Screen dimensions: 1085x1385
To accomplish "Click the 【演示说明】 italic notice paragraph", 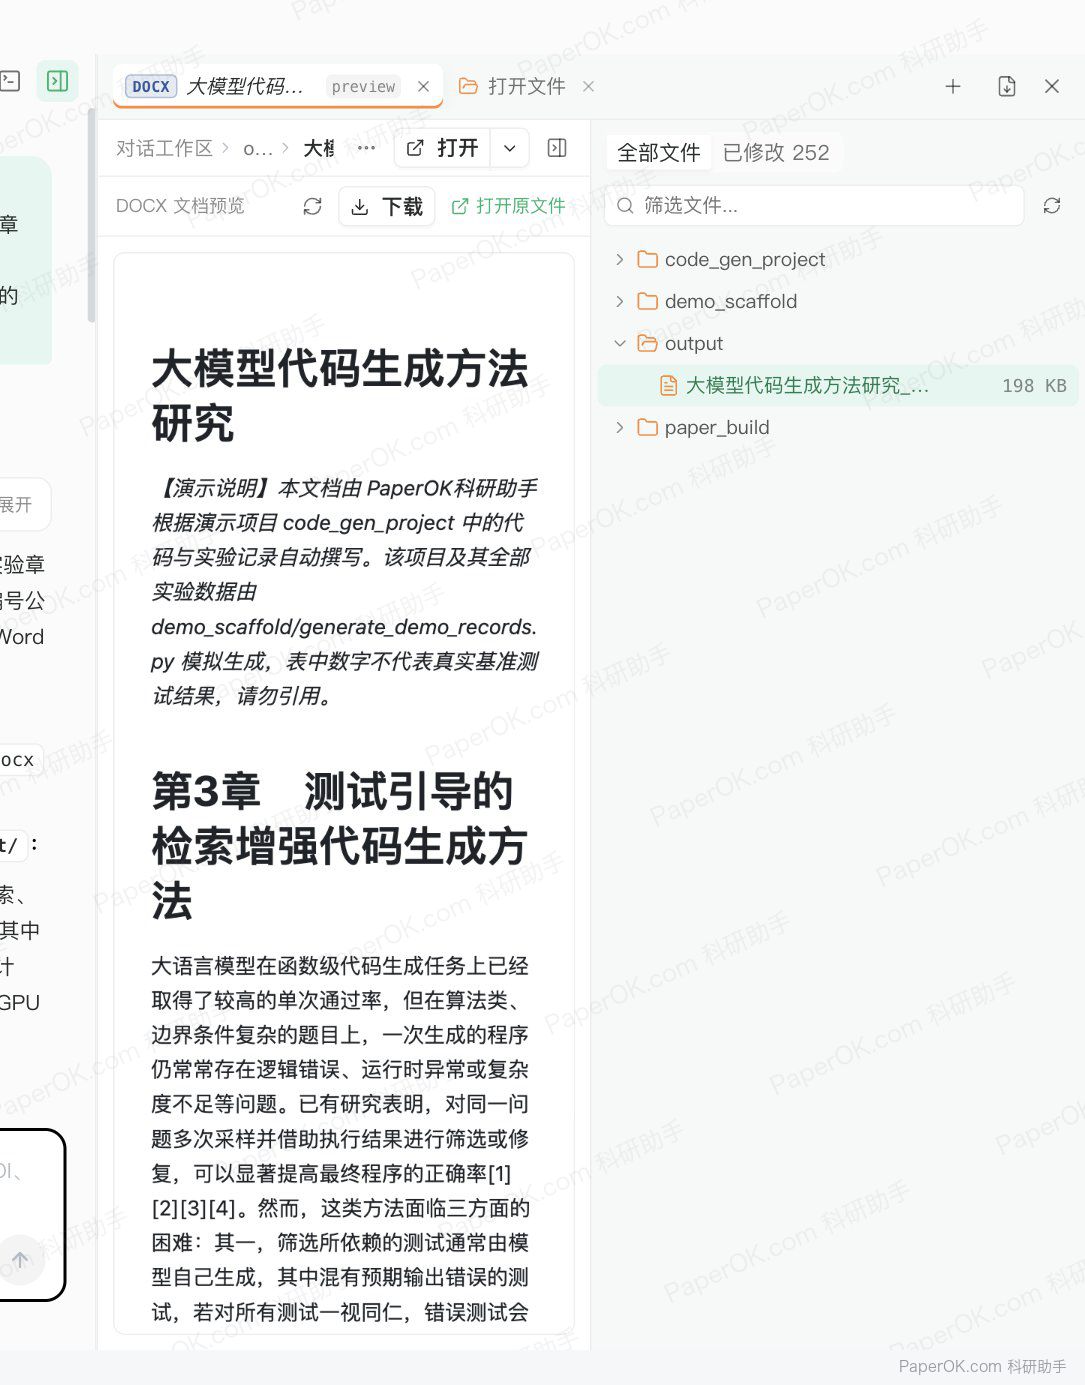I will 345,591.
